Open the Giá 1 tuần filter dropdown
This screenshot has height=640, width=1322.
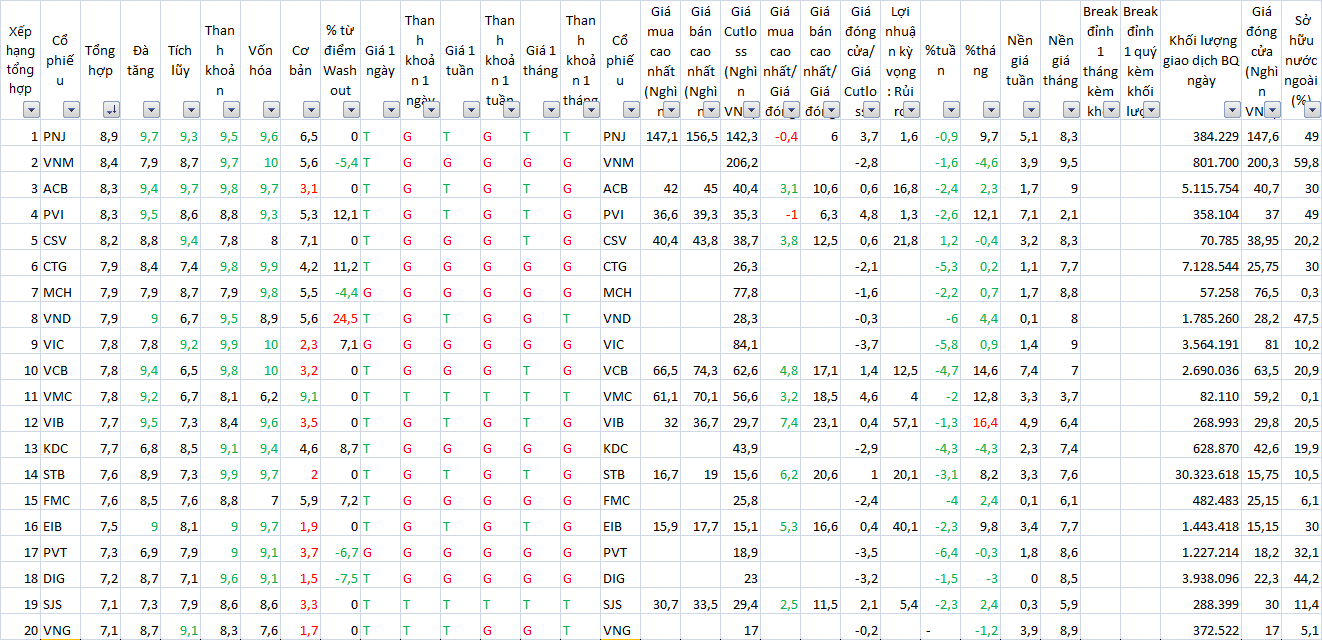tap(471, 110)
